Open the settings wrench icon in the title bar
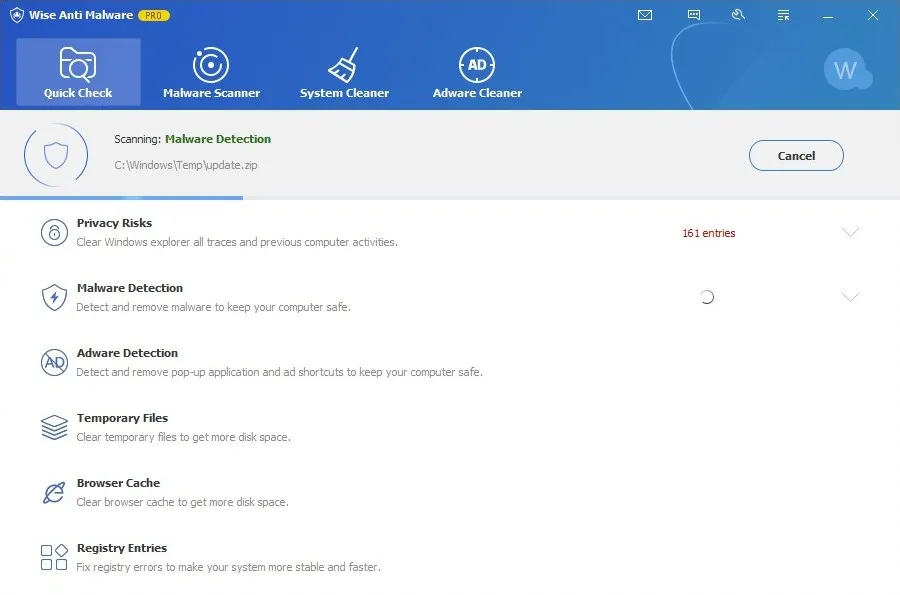This screenshot has width=900, height=595. click(x=738, y=15)
